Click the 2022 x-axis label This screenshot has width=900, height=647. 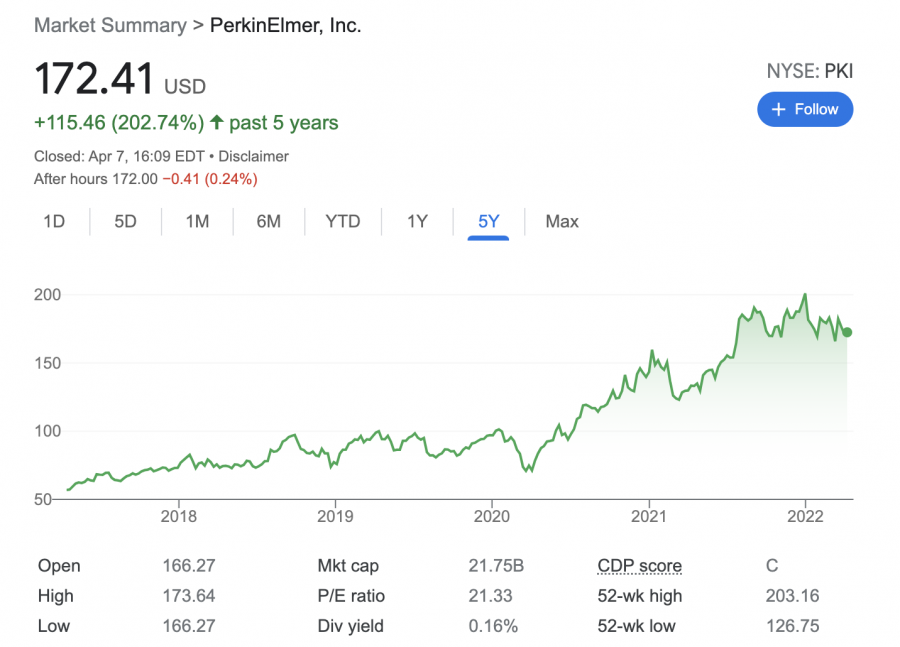805,516
